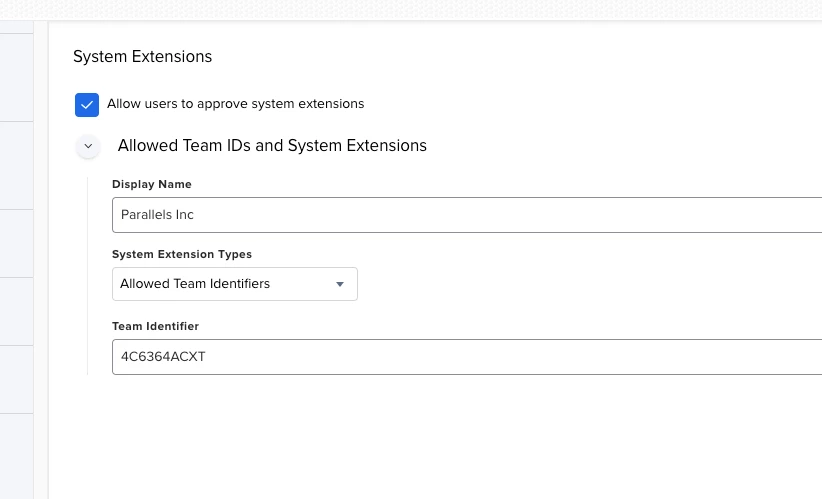Screen dimensions: 822x499
Task: Click the 'Parallels Inc' text in Display Name
Action: [158, 215]
